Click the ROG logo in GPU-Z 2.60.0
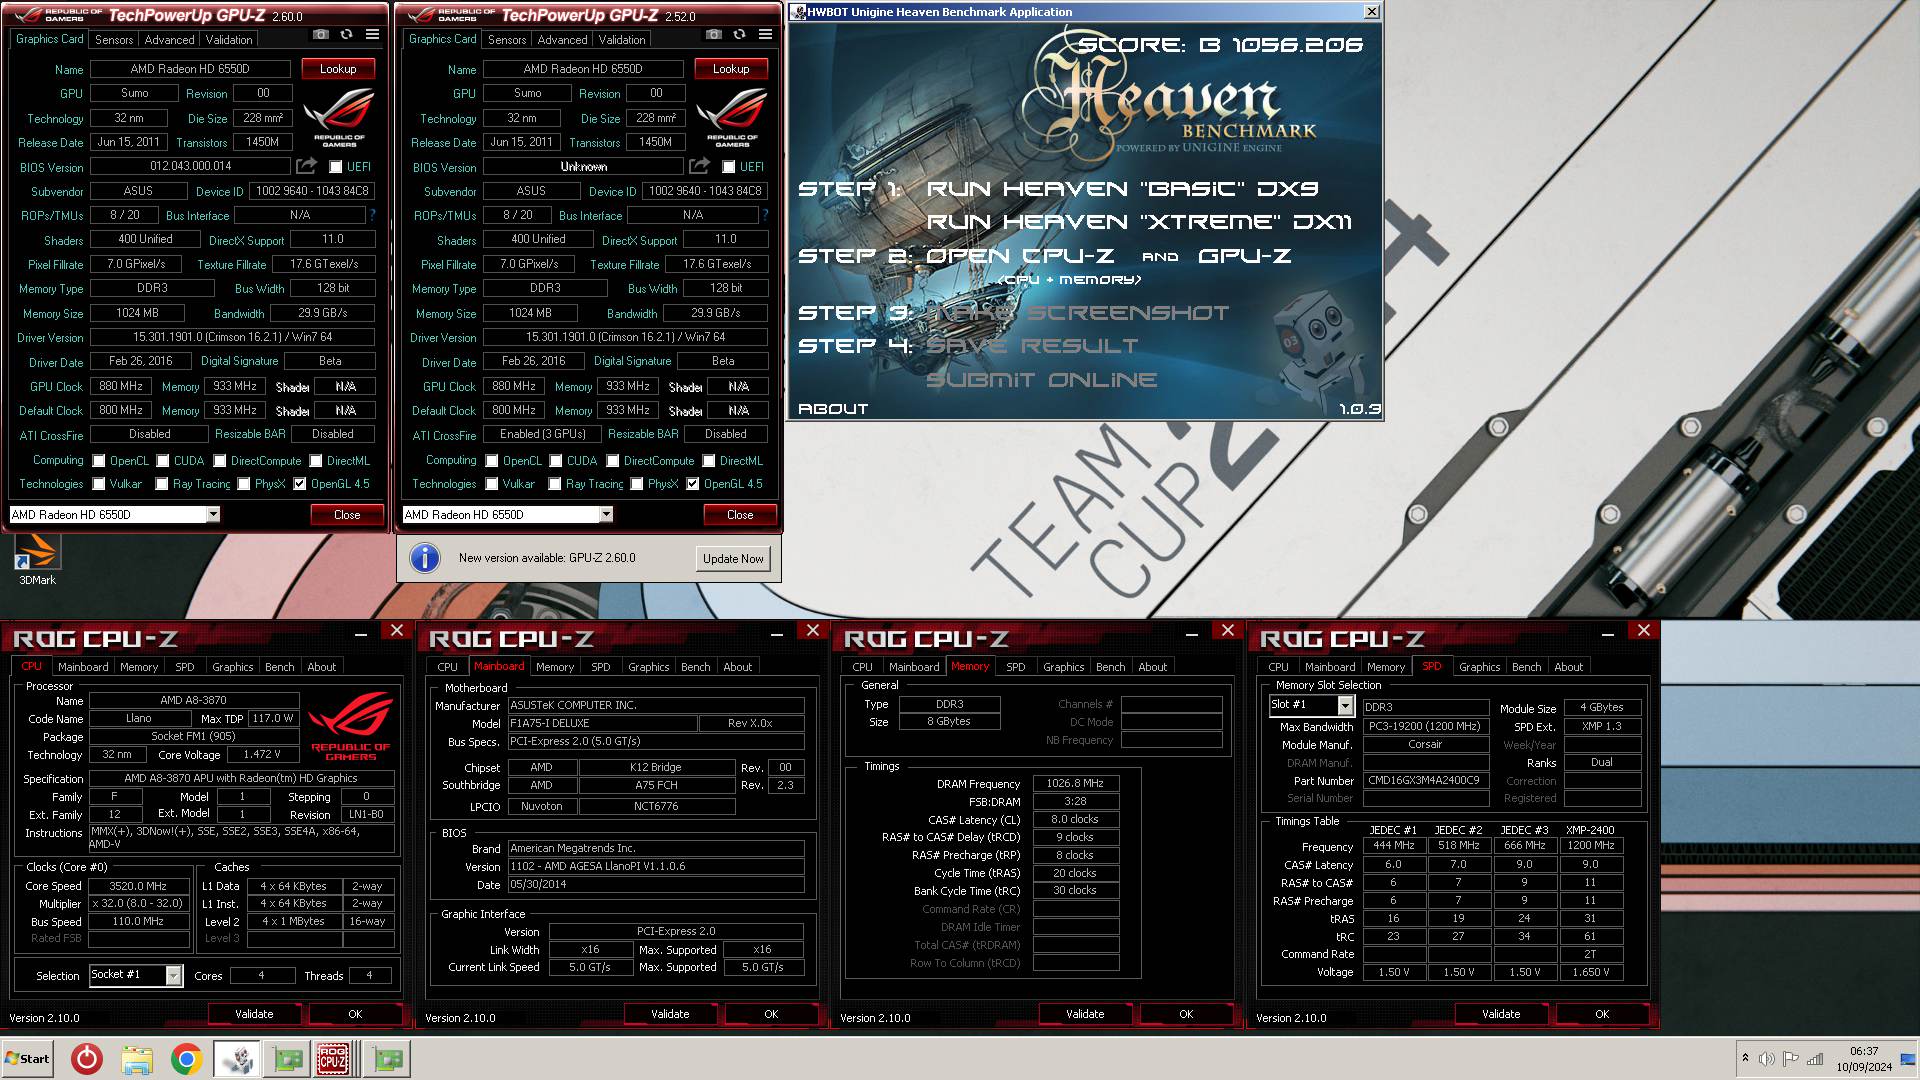 pyautogui.click(x=339, y=118)
